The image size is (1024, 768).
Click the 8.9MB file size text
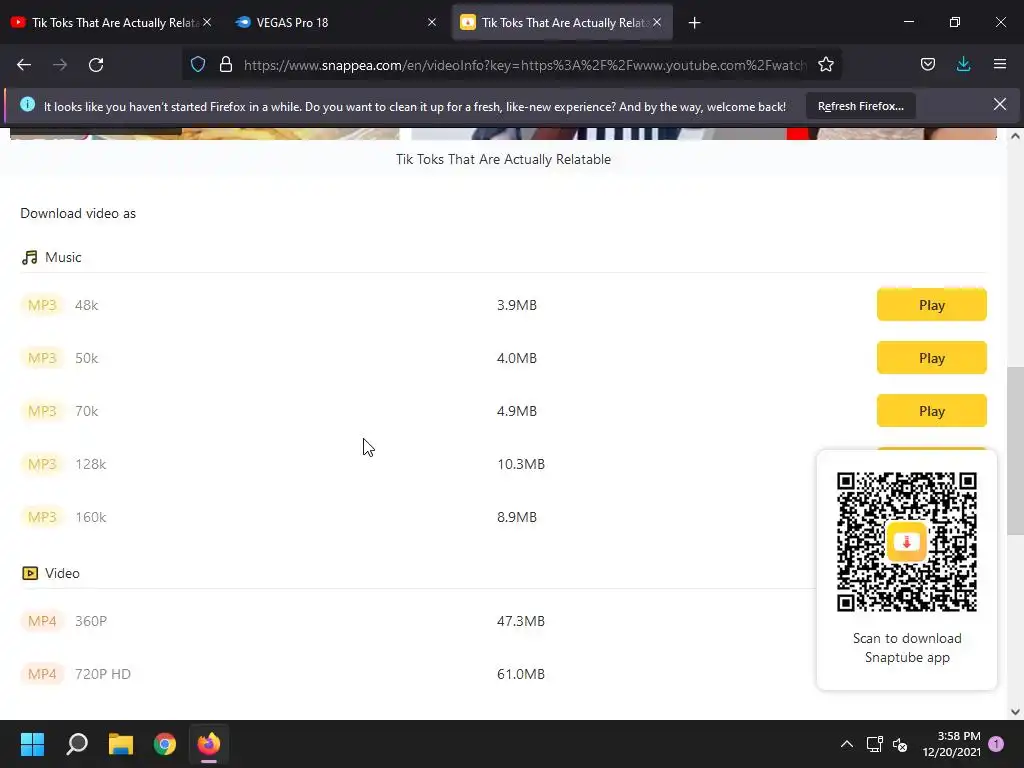point(517,517)
